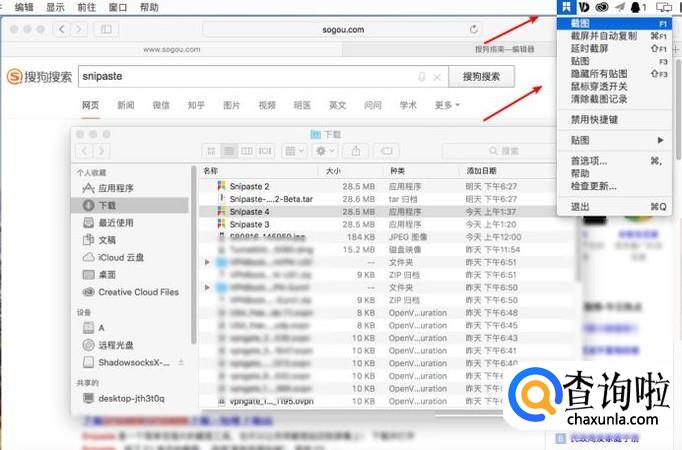
Task: Open the 帮助 menu bar item
Action: pos(149,7)
